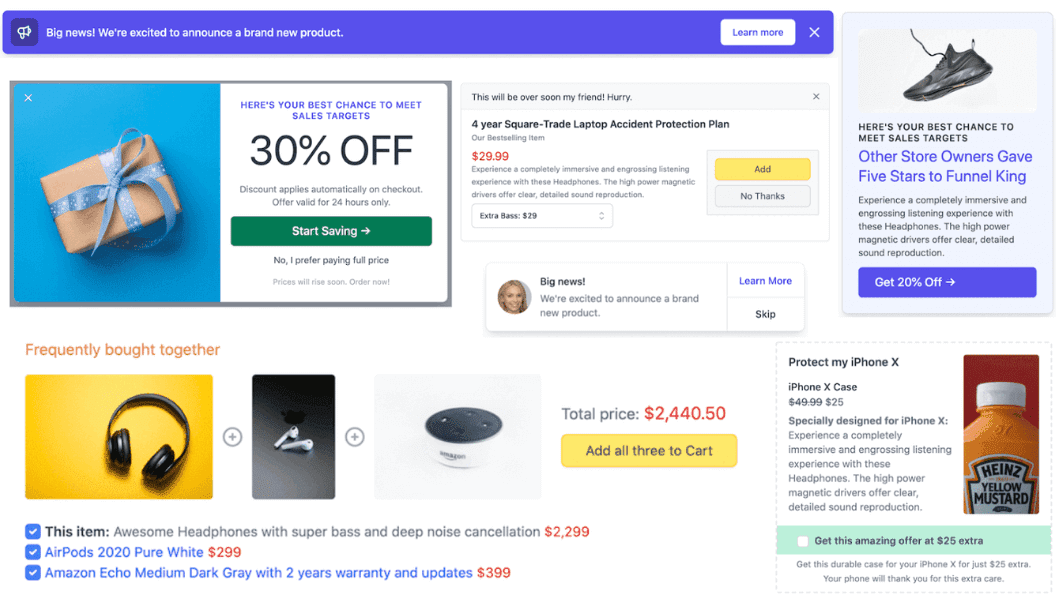1064x601 pixels.
Task: Click the plus icon between headphones and AirPods
Action: tap(232, 437)
